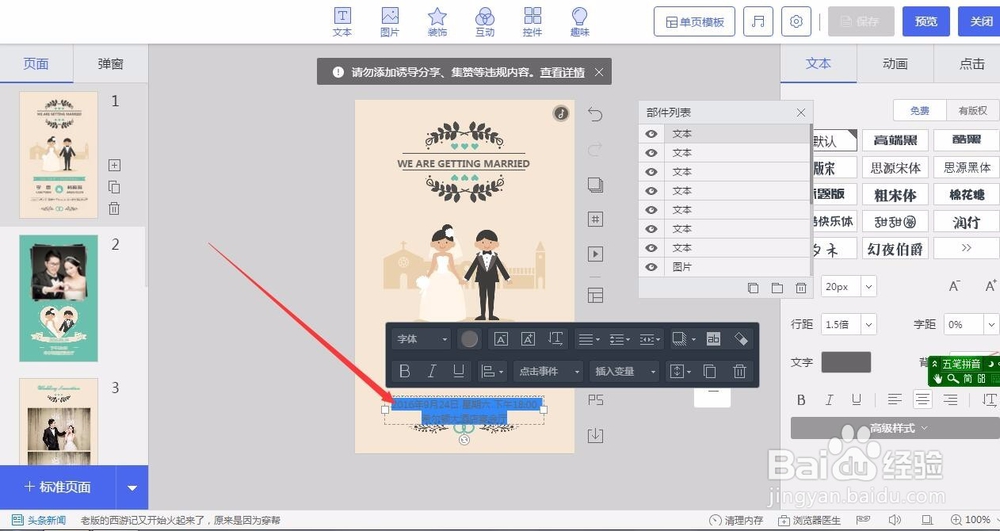This screenshot has width=1000, height=531.
Task: Redo the edit beside canvas
Action: click(x=594, y=149)
